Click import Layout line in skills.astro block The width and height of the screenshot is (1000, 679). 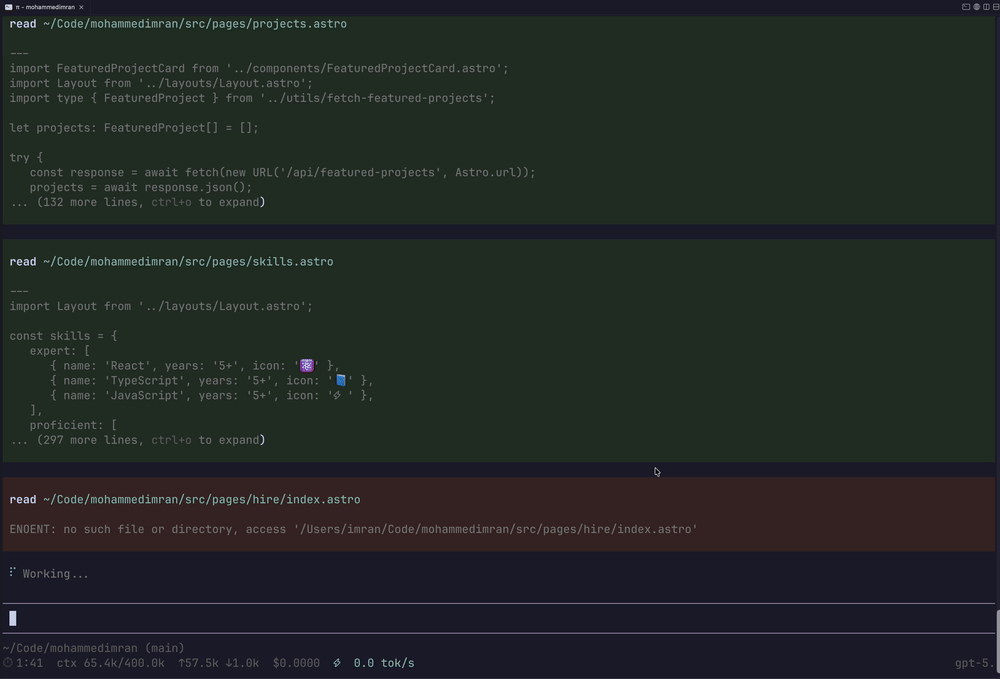tap(161, 306)
